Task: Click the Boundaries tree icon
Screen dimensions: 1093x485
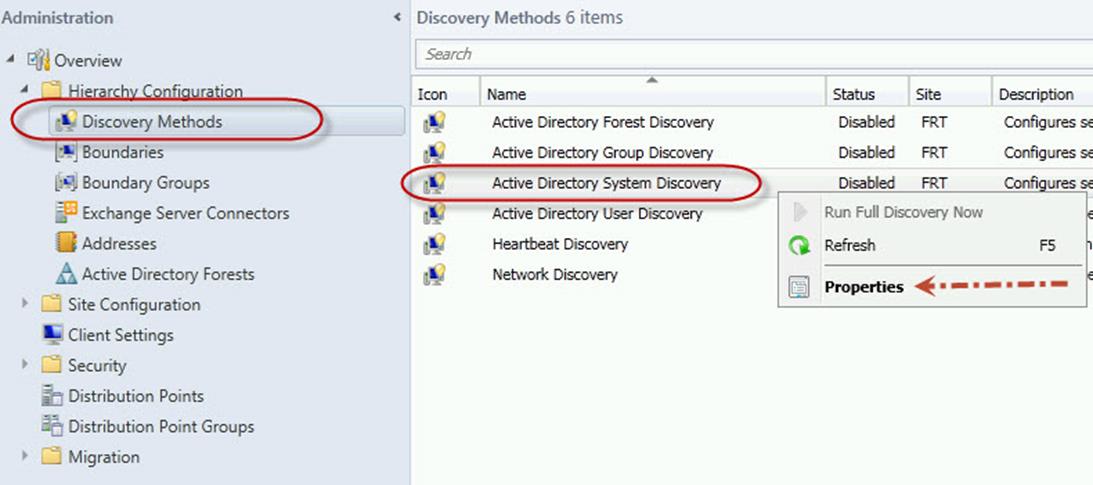Action: 66,152
